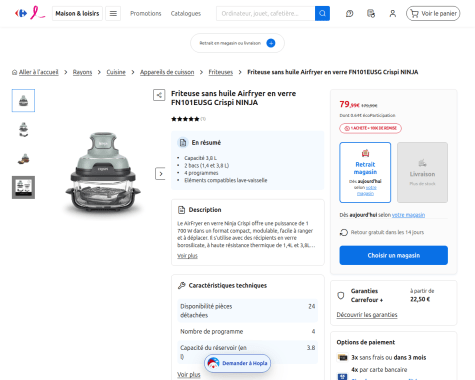
Task: Open the hamburger menu icon
Action: (113, 13)
